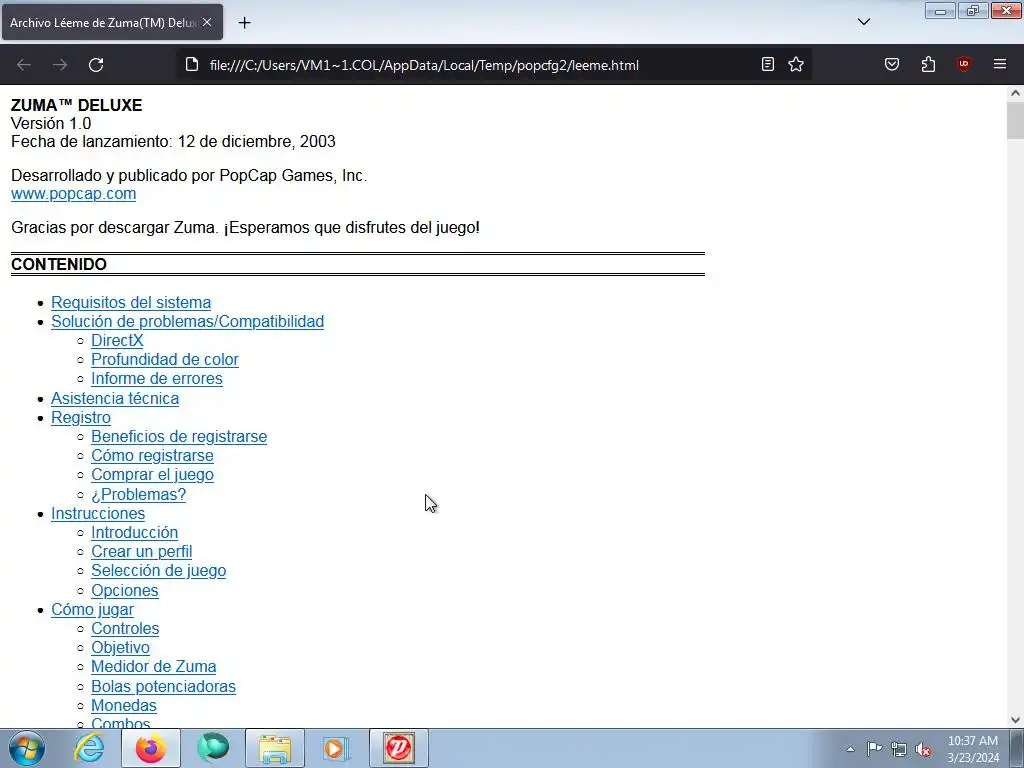Open the Windows Start menu

coord(27,748)
